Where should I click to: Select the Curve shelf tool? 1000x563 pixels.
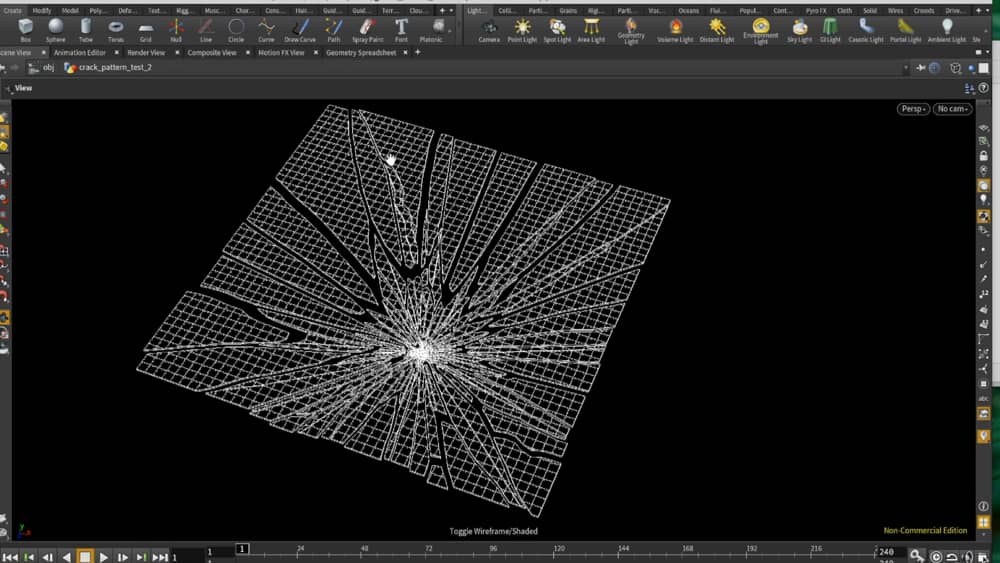pos(266,30)
